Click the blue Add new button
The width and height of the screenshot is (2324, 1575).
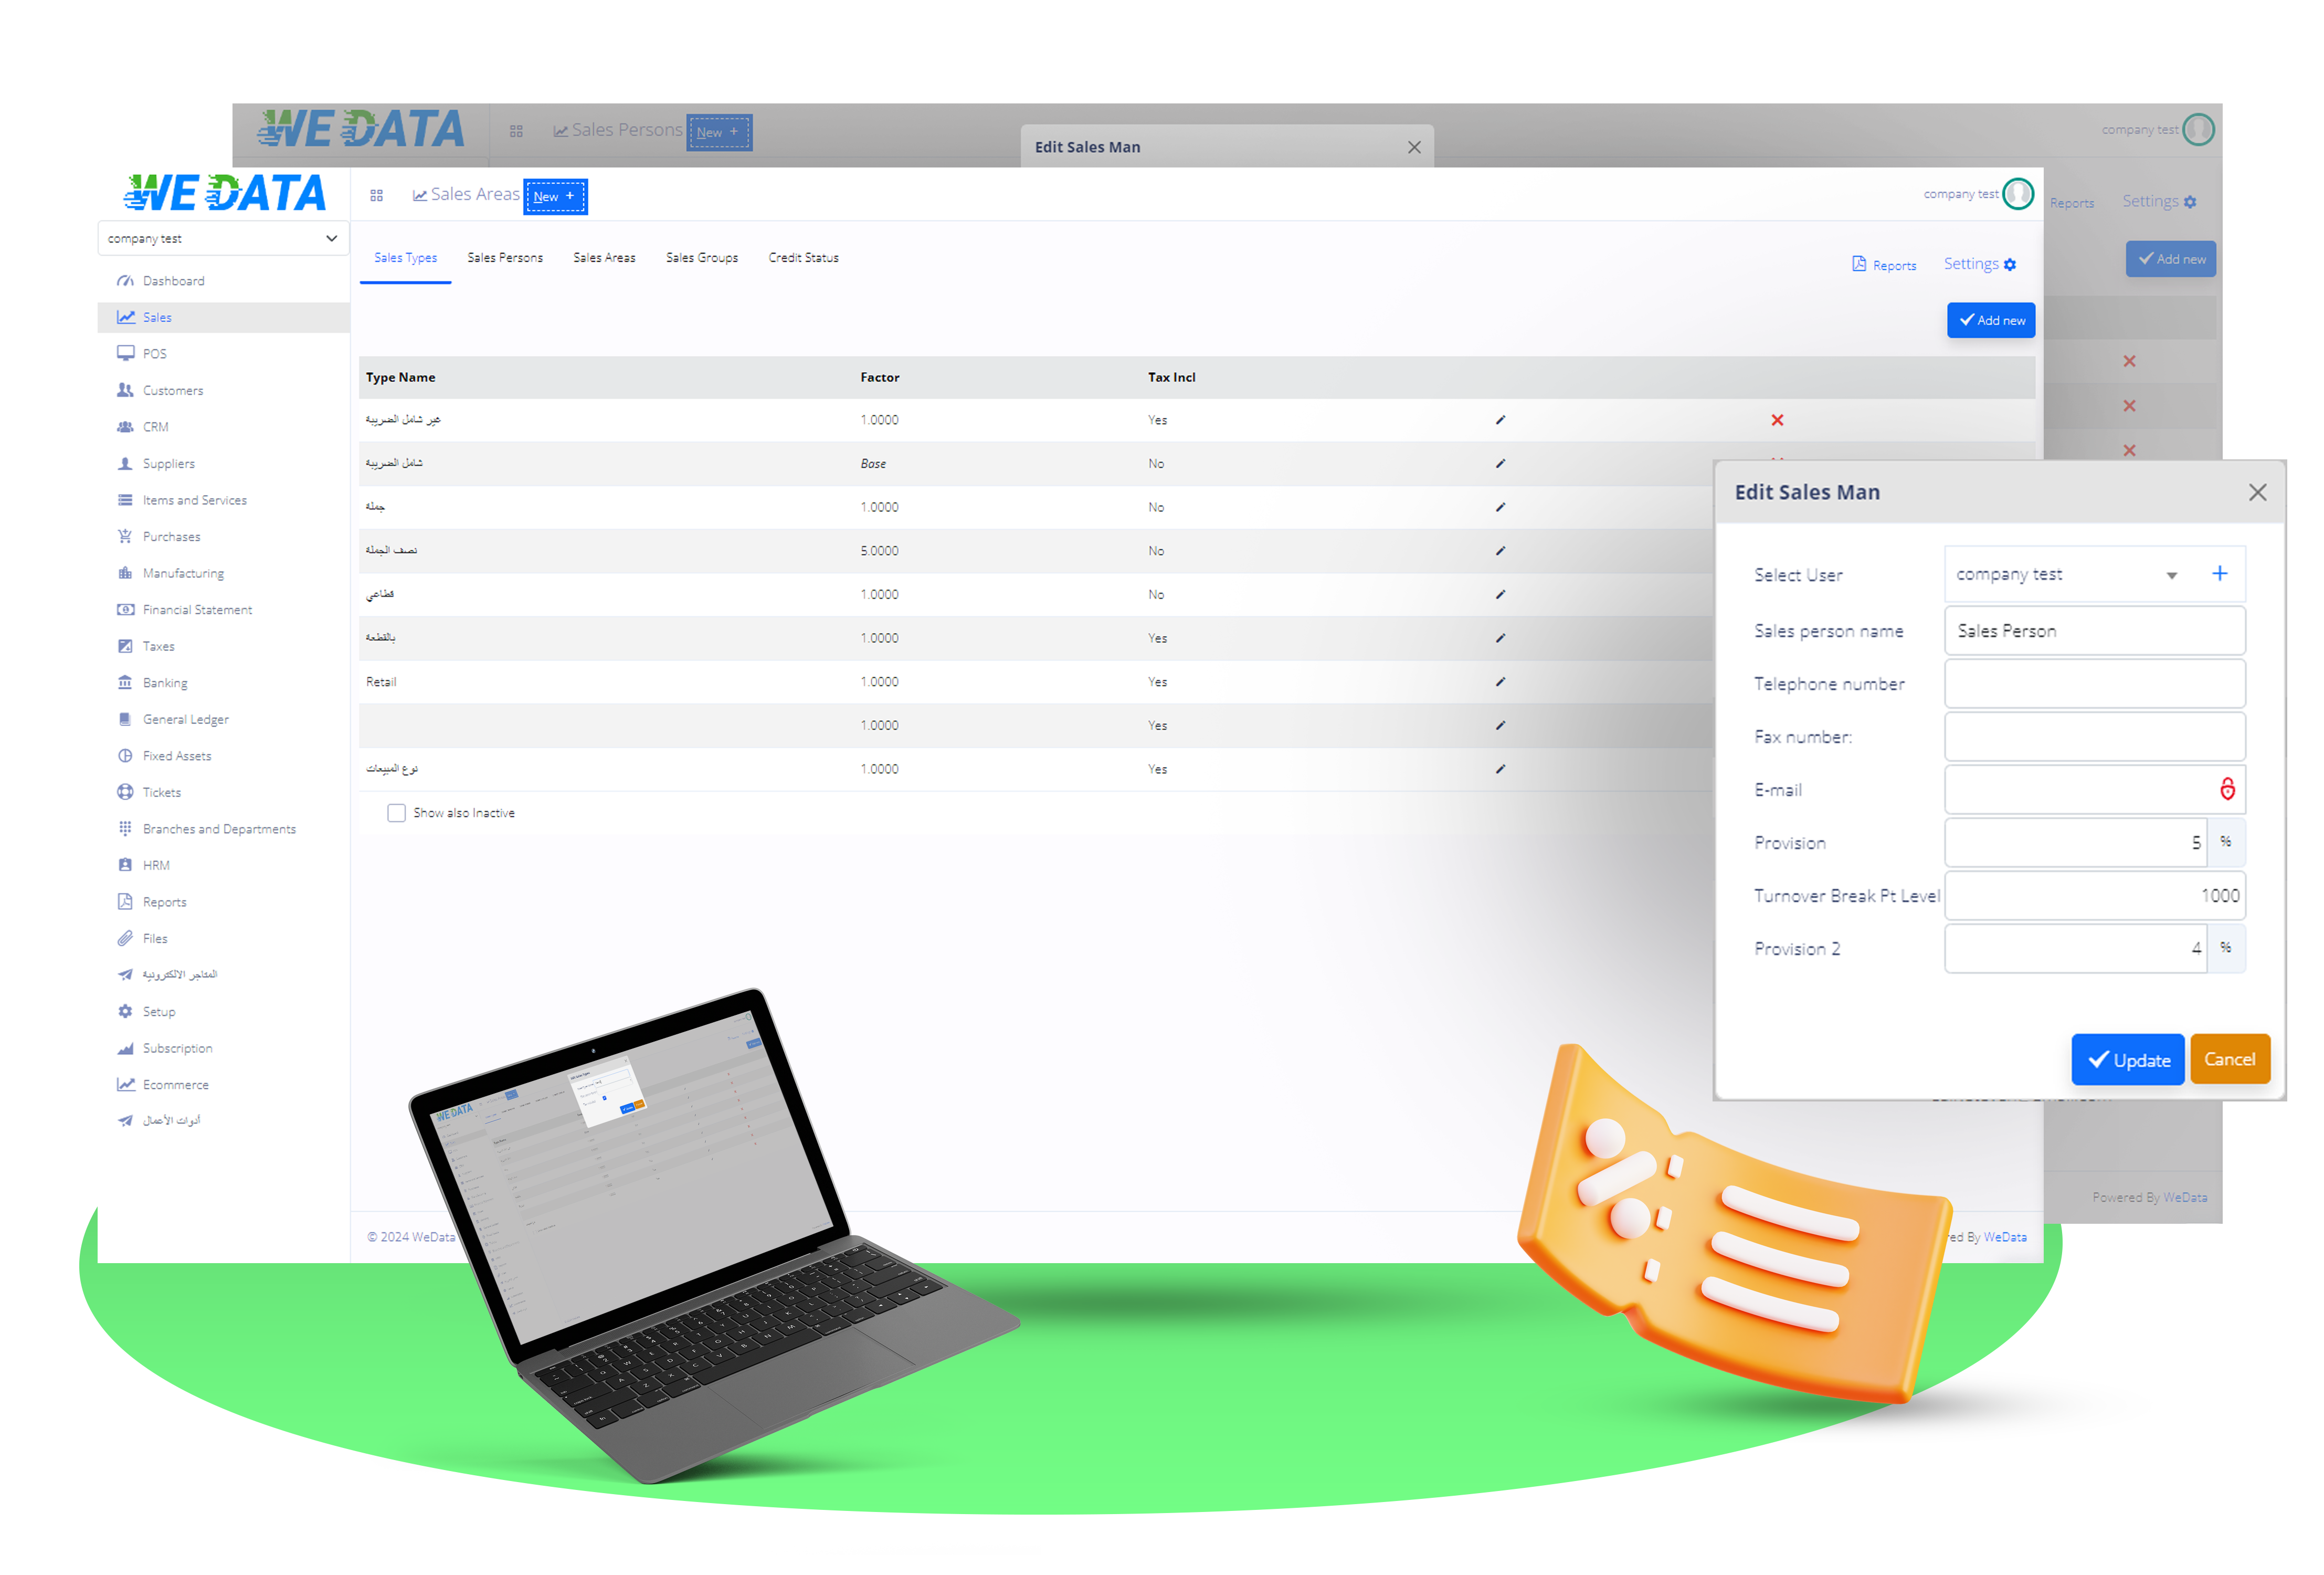click(1990, 321)
